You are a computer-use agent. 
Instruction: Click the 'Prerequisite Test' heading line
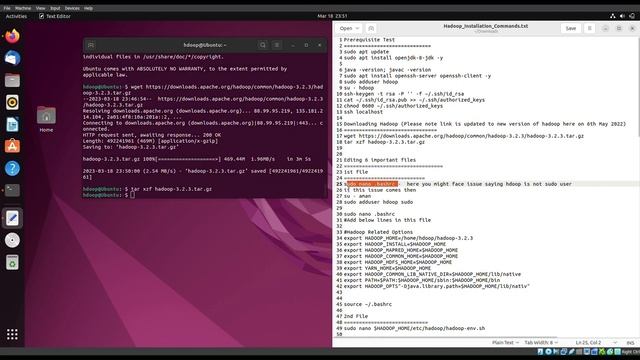(x=369, y=40)
